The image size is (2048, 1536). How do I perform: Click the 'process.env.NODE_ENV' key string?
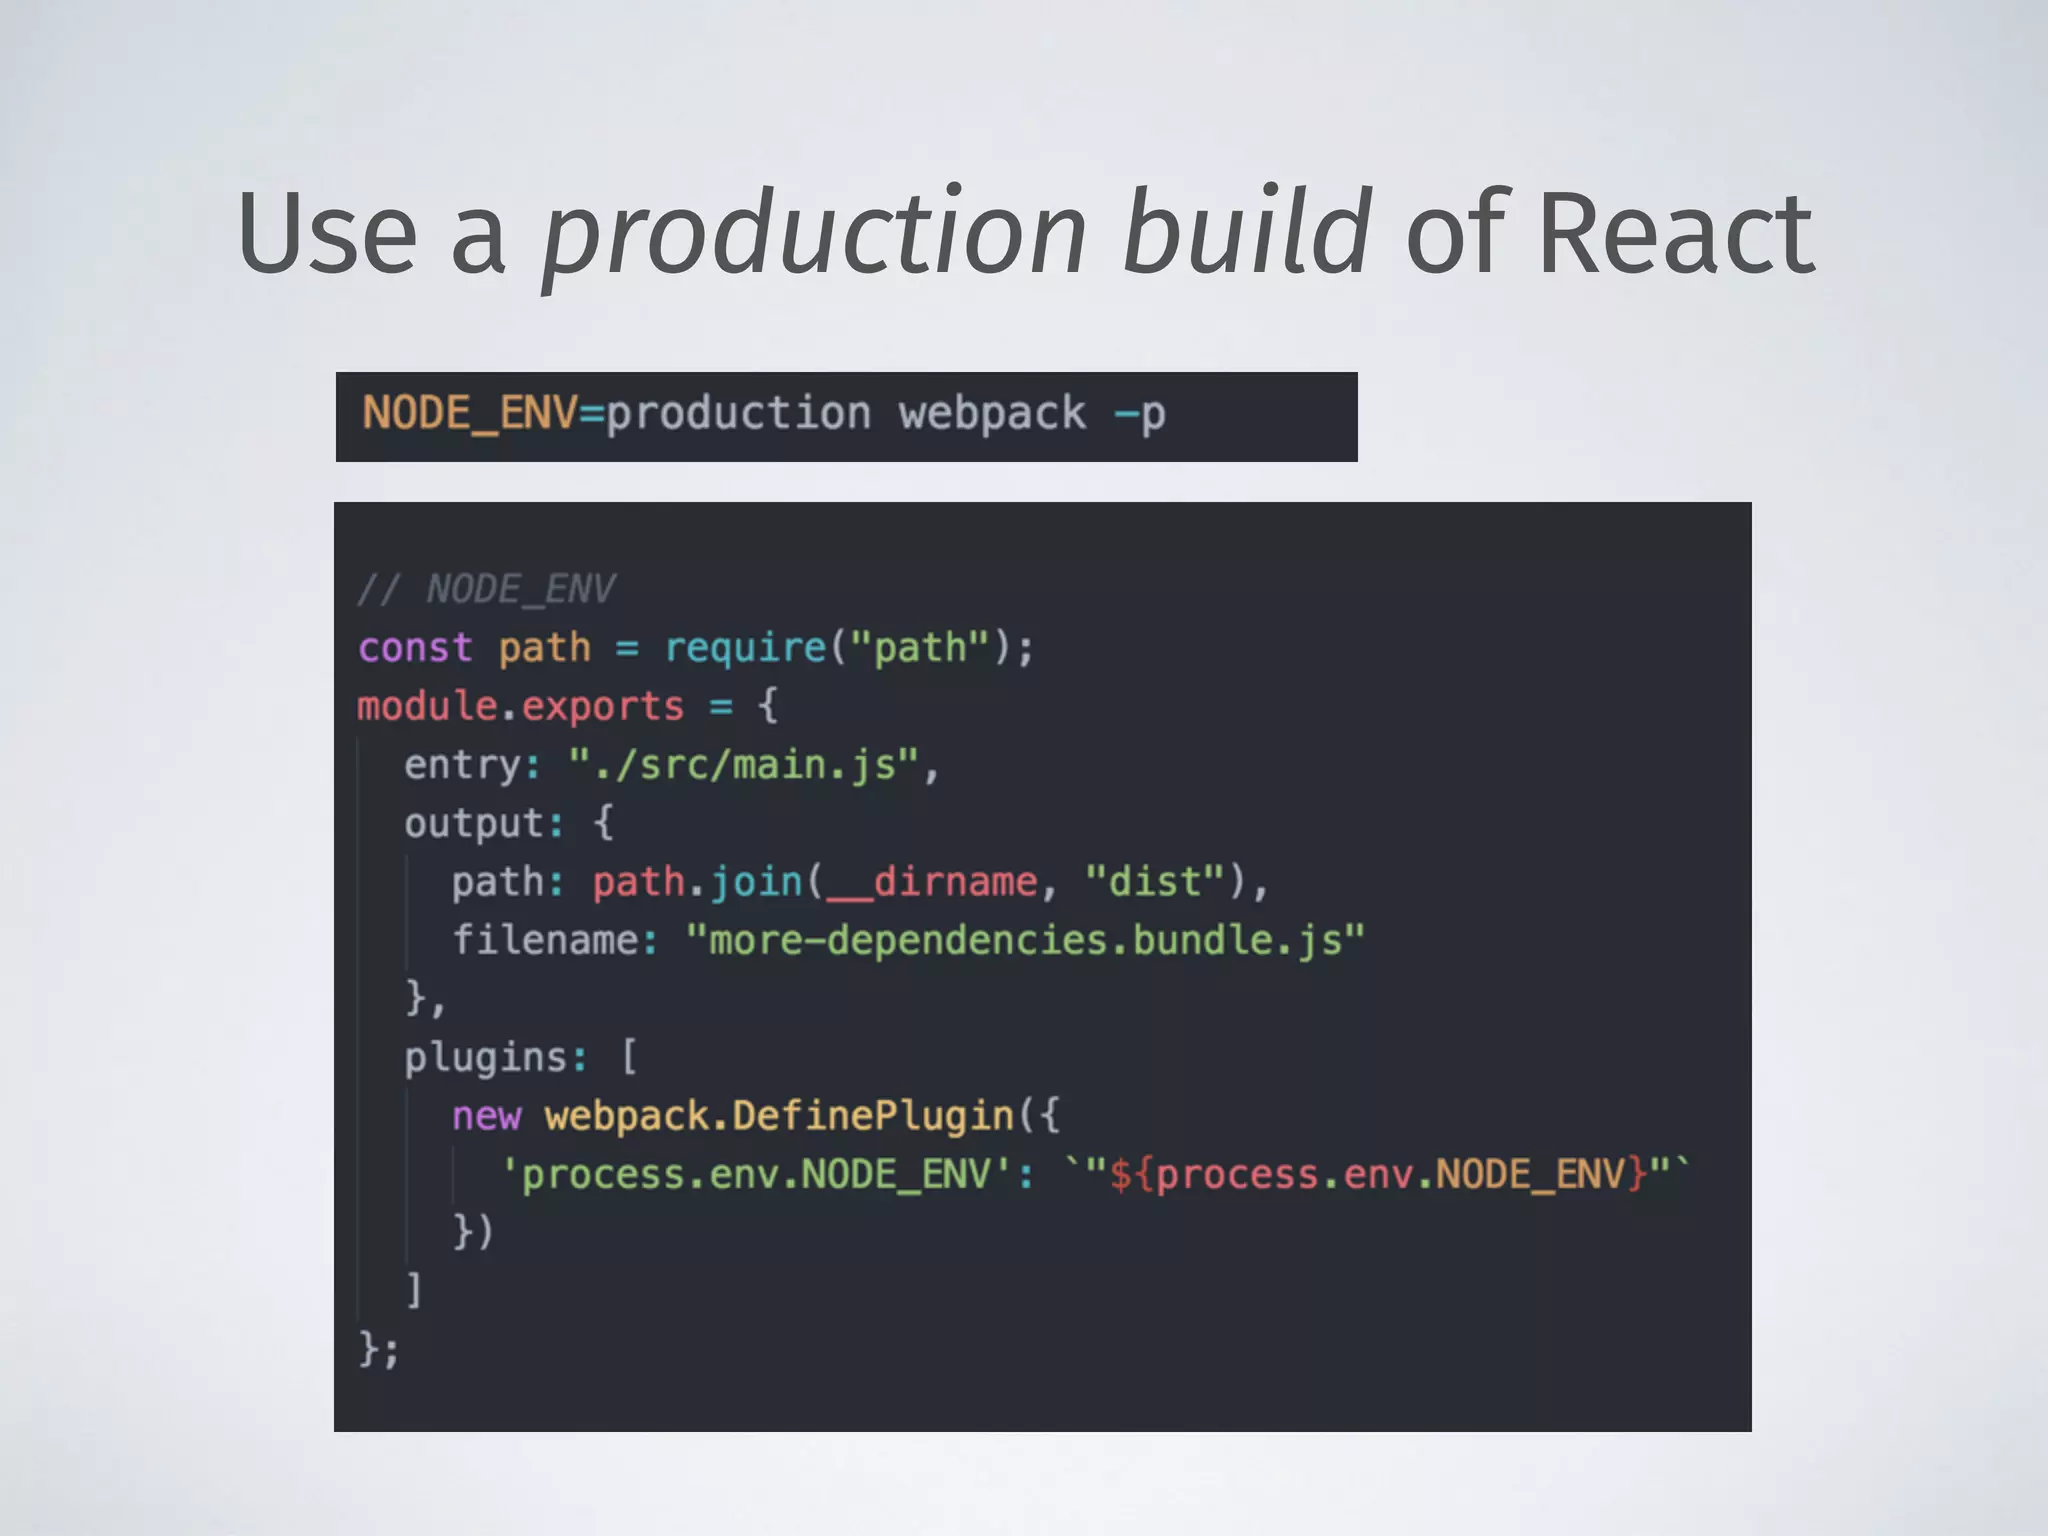coord(758,1174)
